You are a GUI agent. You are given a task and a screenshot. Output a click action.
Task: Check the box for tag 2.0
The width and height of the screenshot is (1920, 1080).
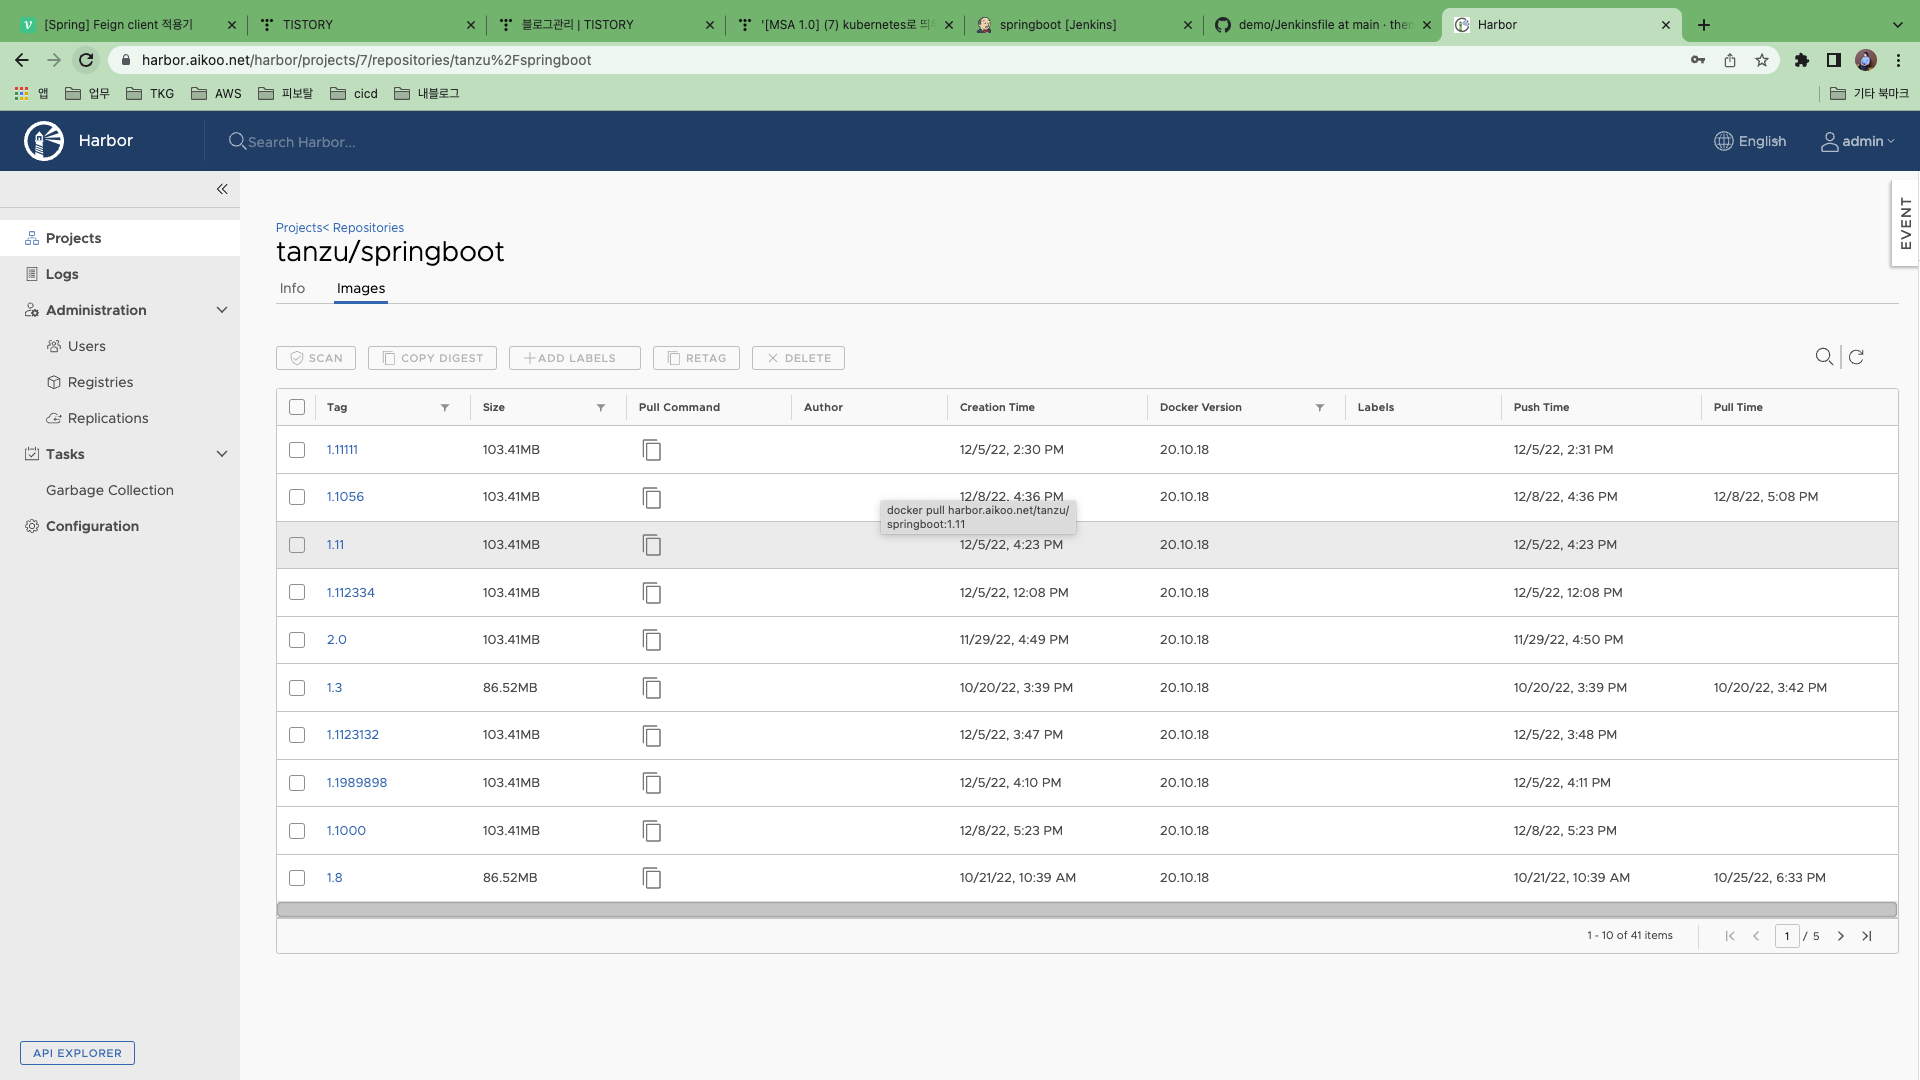coord(297,640)
